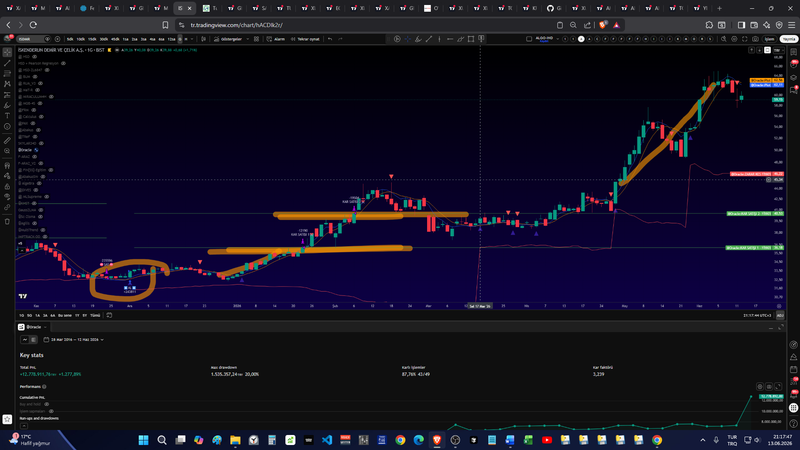Bookmark this page via bookmark icon
The height and width of the screenshot is (450, 800).
(x=165, y=25)
